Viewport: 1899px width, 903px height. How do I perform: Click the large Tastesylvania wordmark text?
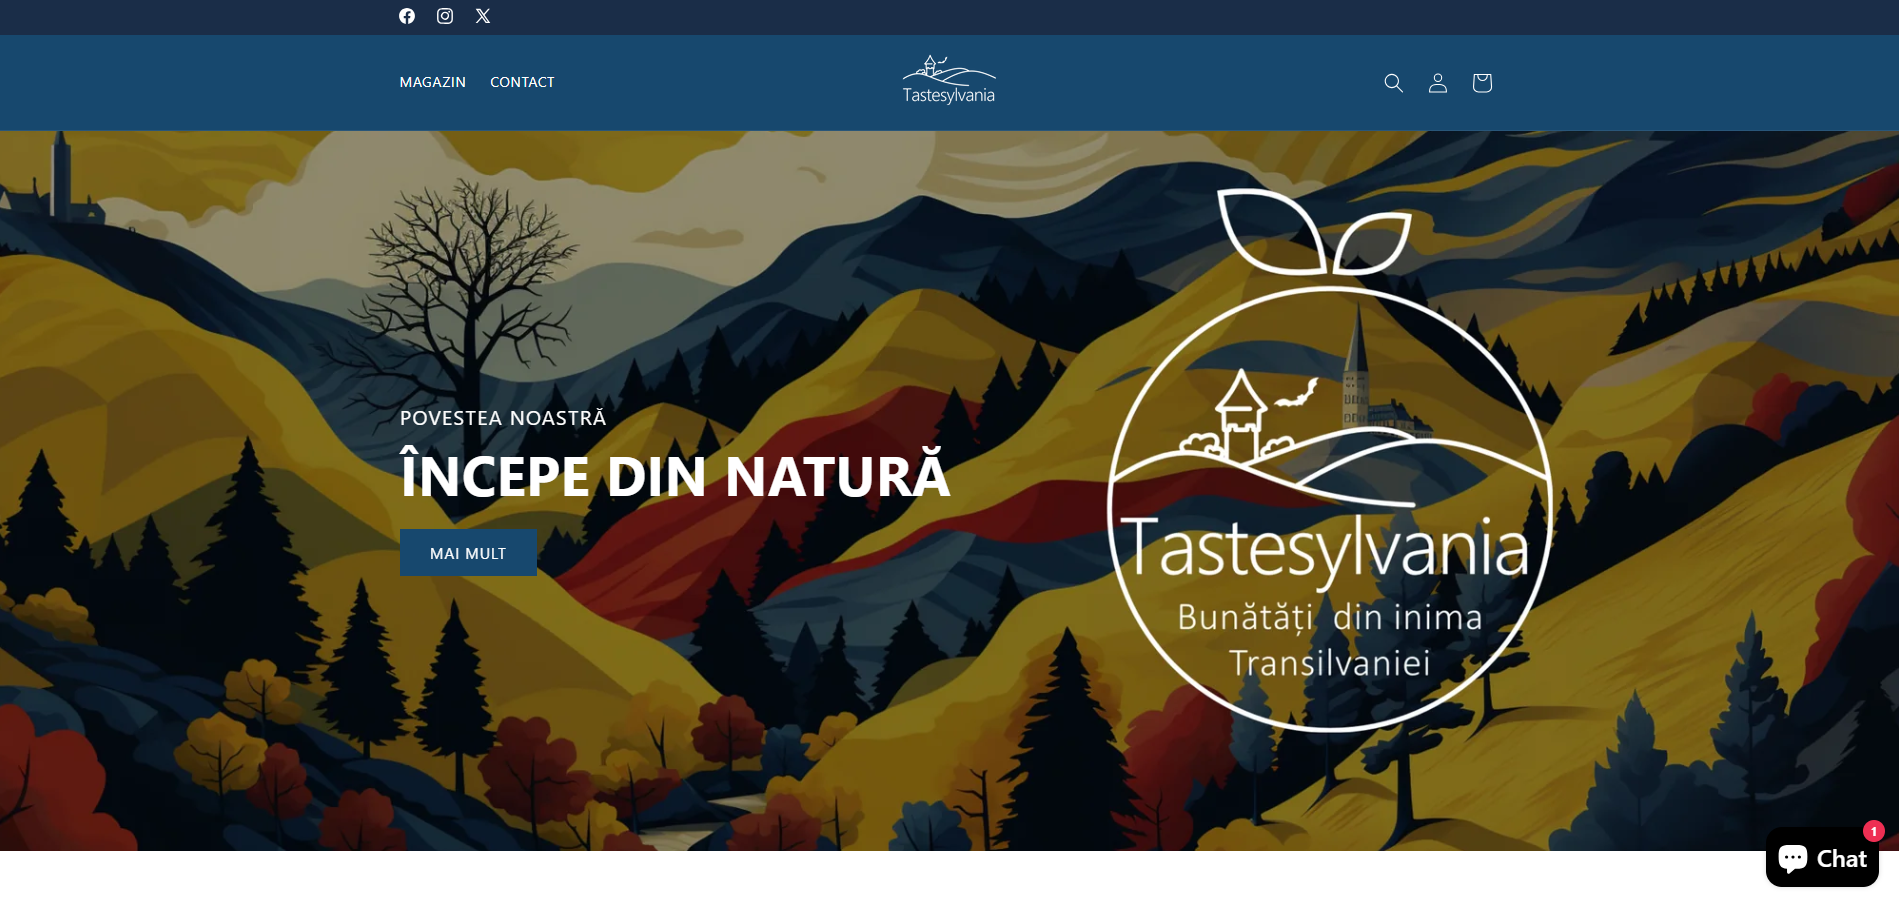[1325, 548]
